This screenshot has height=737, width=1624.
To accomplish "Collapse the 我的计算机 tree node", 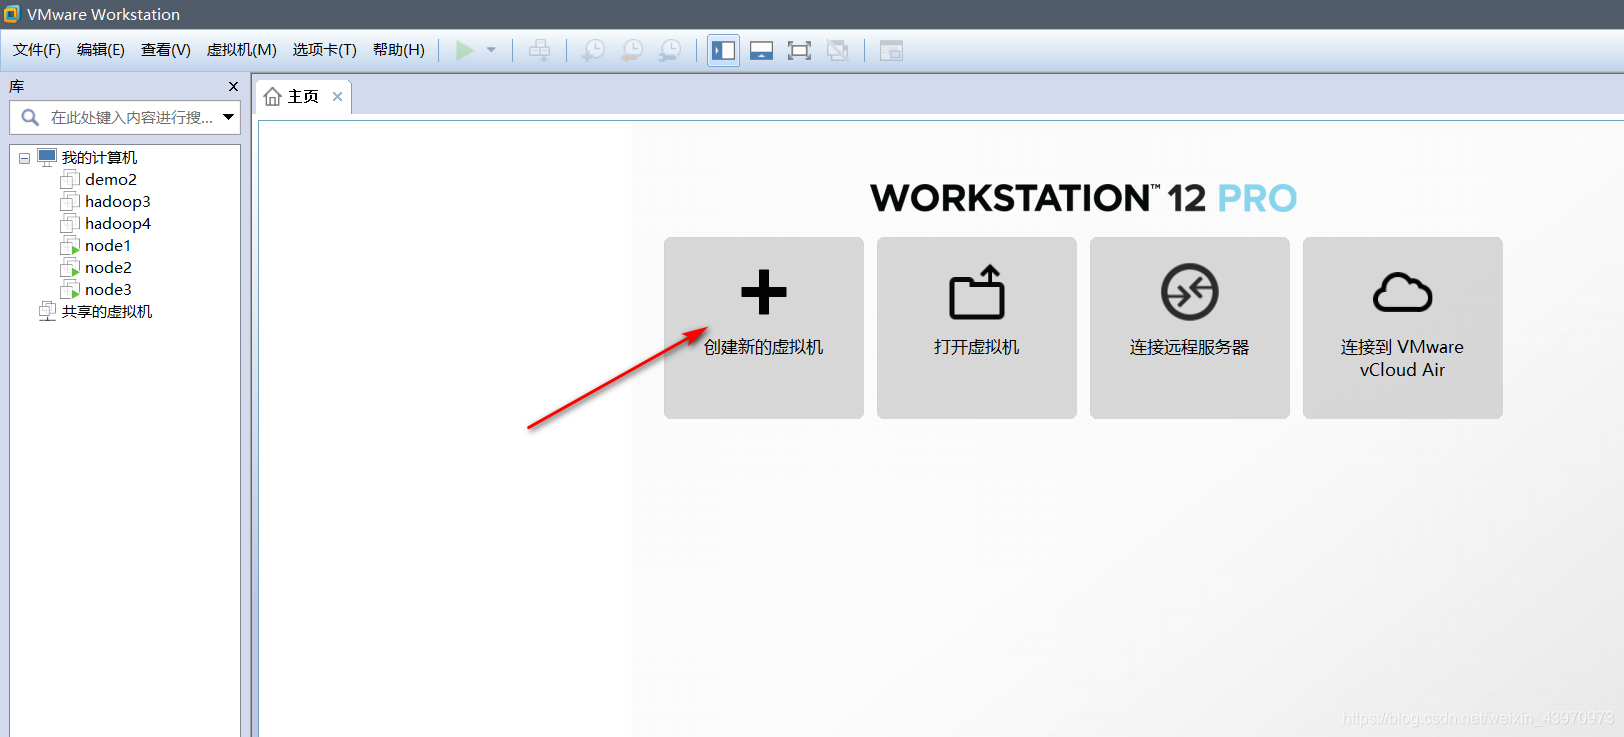I will click(x=24, y=158).
